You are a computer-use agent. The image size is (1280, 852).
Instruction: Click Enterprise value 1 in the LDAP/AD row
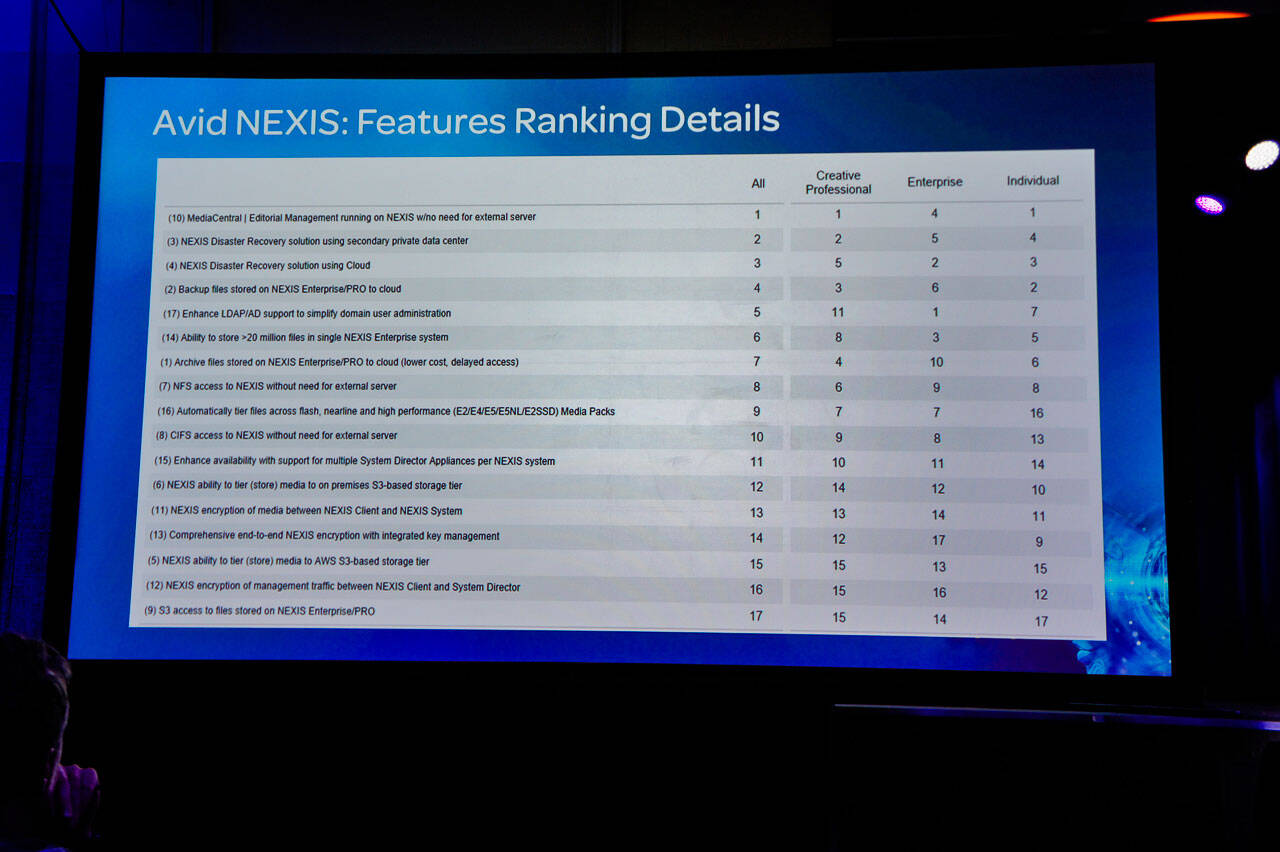point(935,312)
